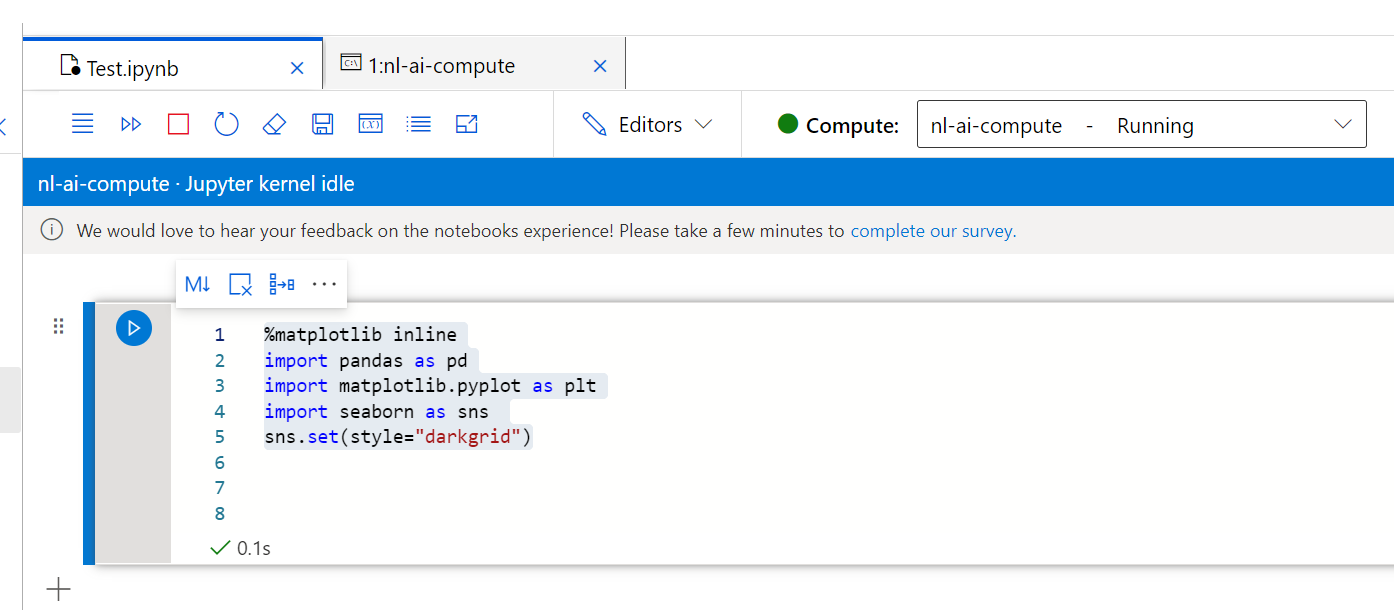Switch to the Test.ipynb tab
This screenshot has height=610, width=1394.
[133, 68]
